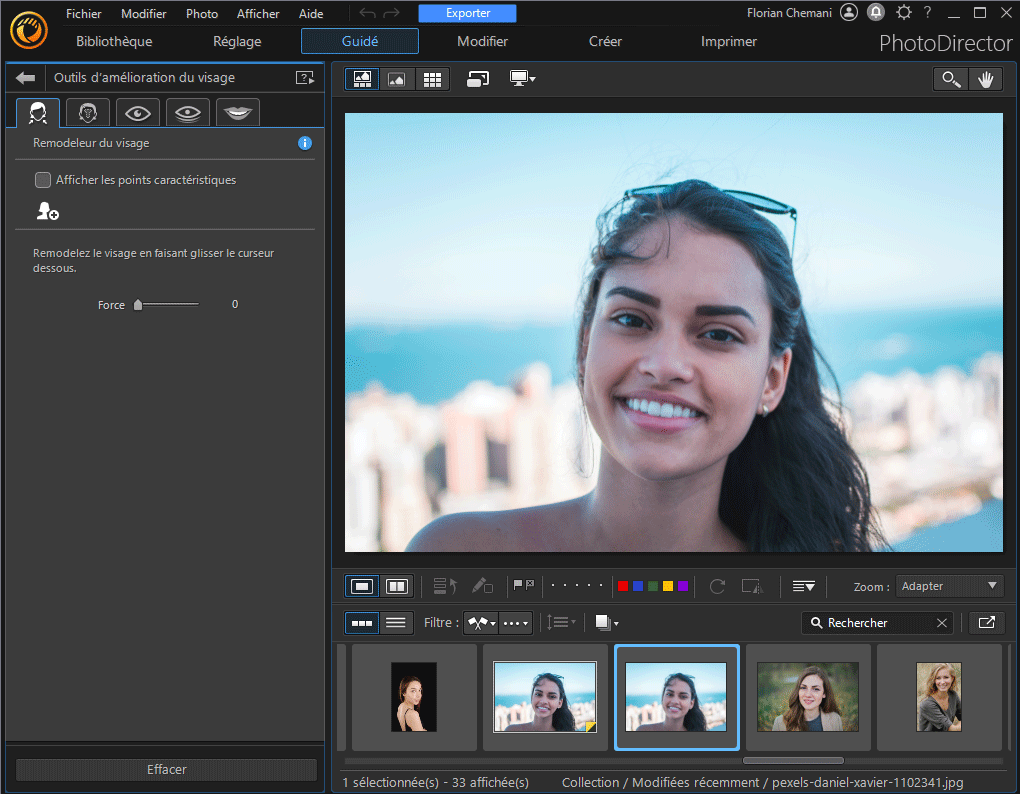Click the red color label swatch
Image resolution: width=1020 pixels, height=794 pixels.
(623, 586)
